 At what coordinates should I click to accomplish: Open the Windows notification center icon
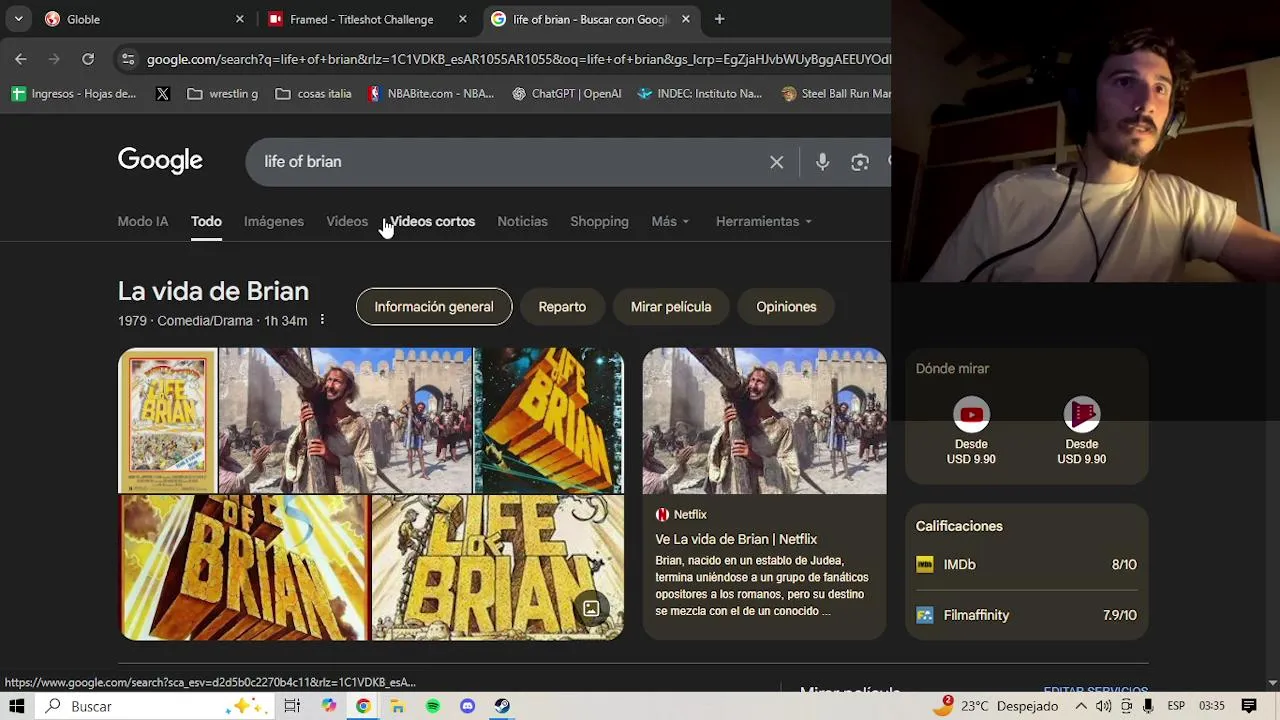tap(1249, 706)
